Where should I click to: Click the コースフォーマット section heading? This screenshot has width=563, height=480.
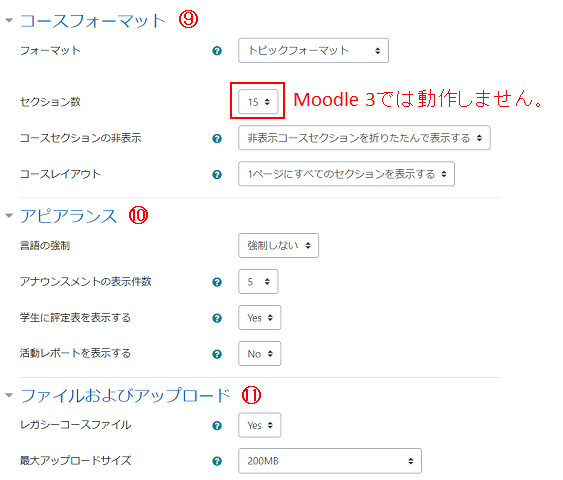coord(93,20)
